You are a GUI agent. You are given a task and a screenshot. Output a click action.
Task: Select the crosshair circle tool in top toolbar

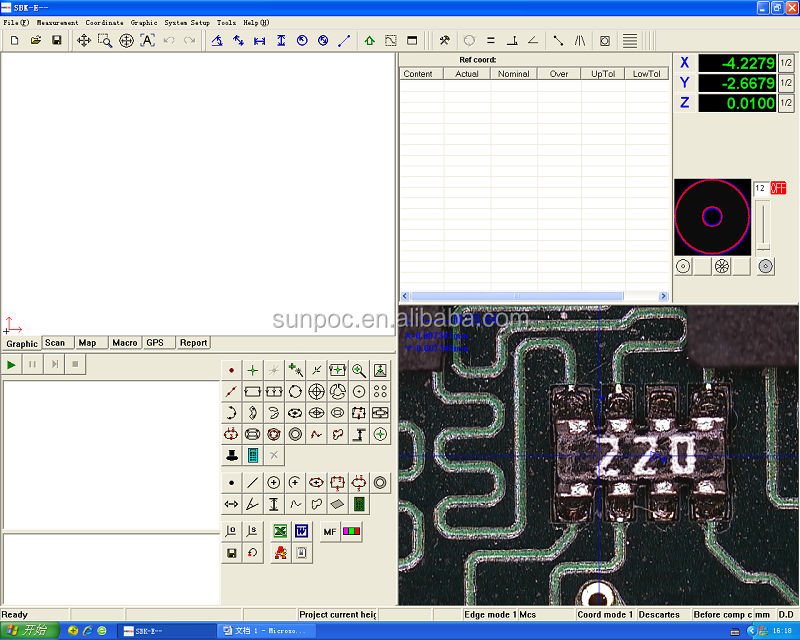click(x=126, y=40)
